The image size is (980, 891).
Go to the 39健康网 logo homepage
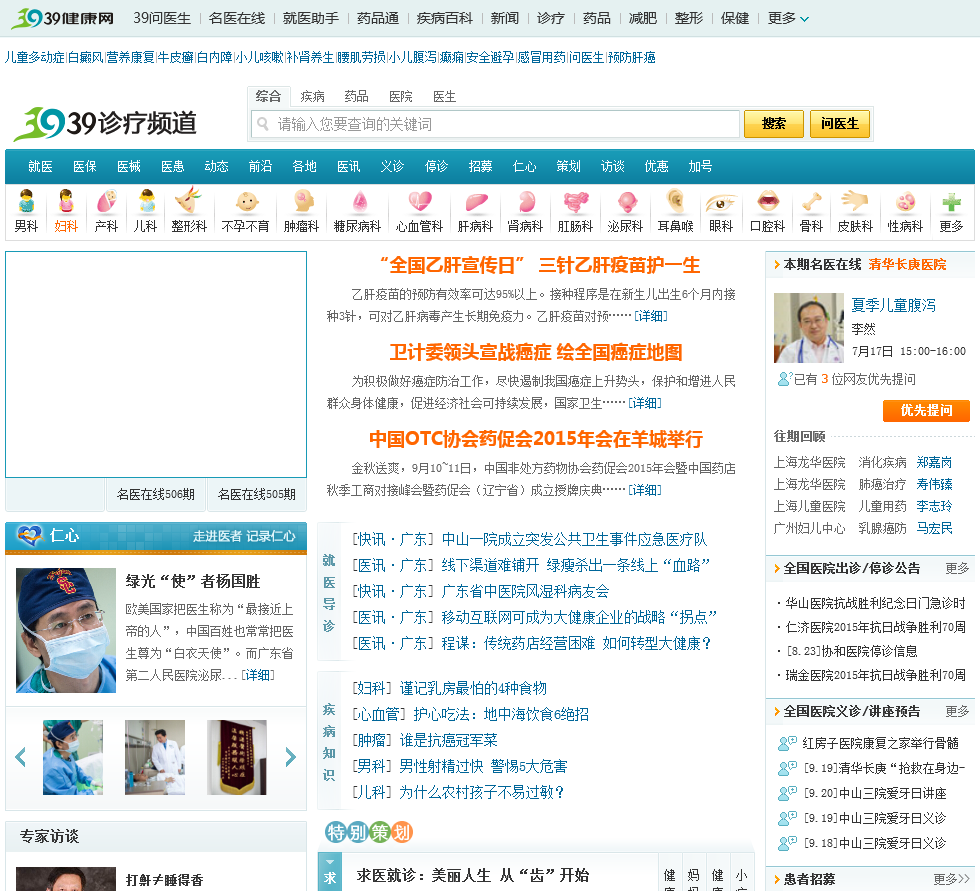(x=62, y=17)
